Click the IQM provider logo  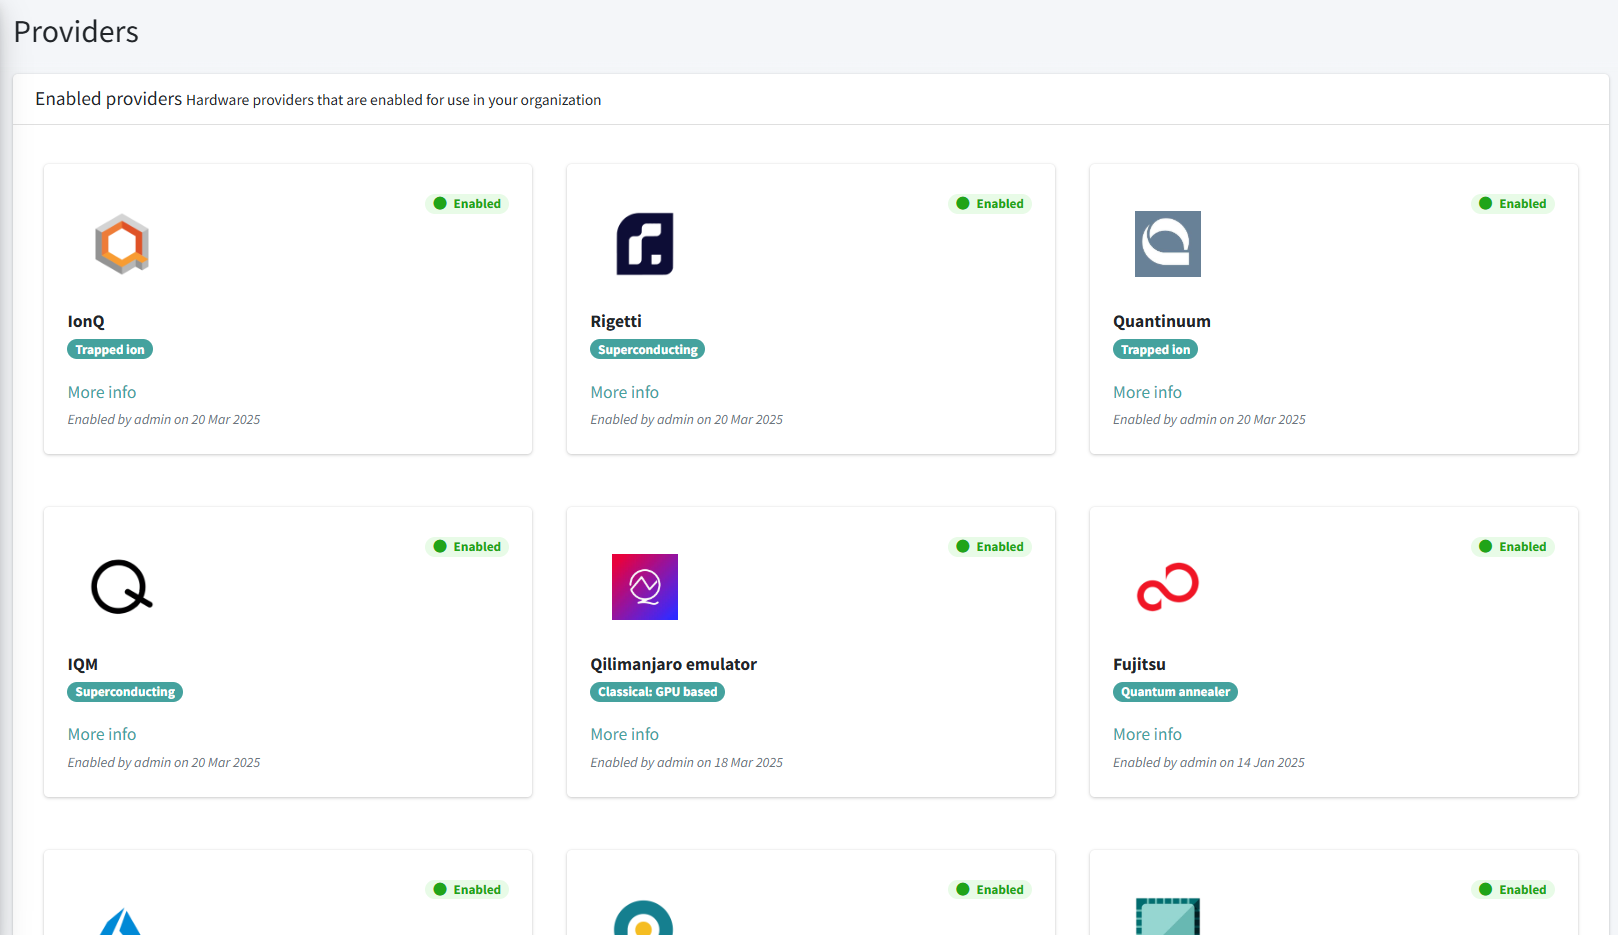[x=121, y=587]
